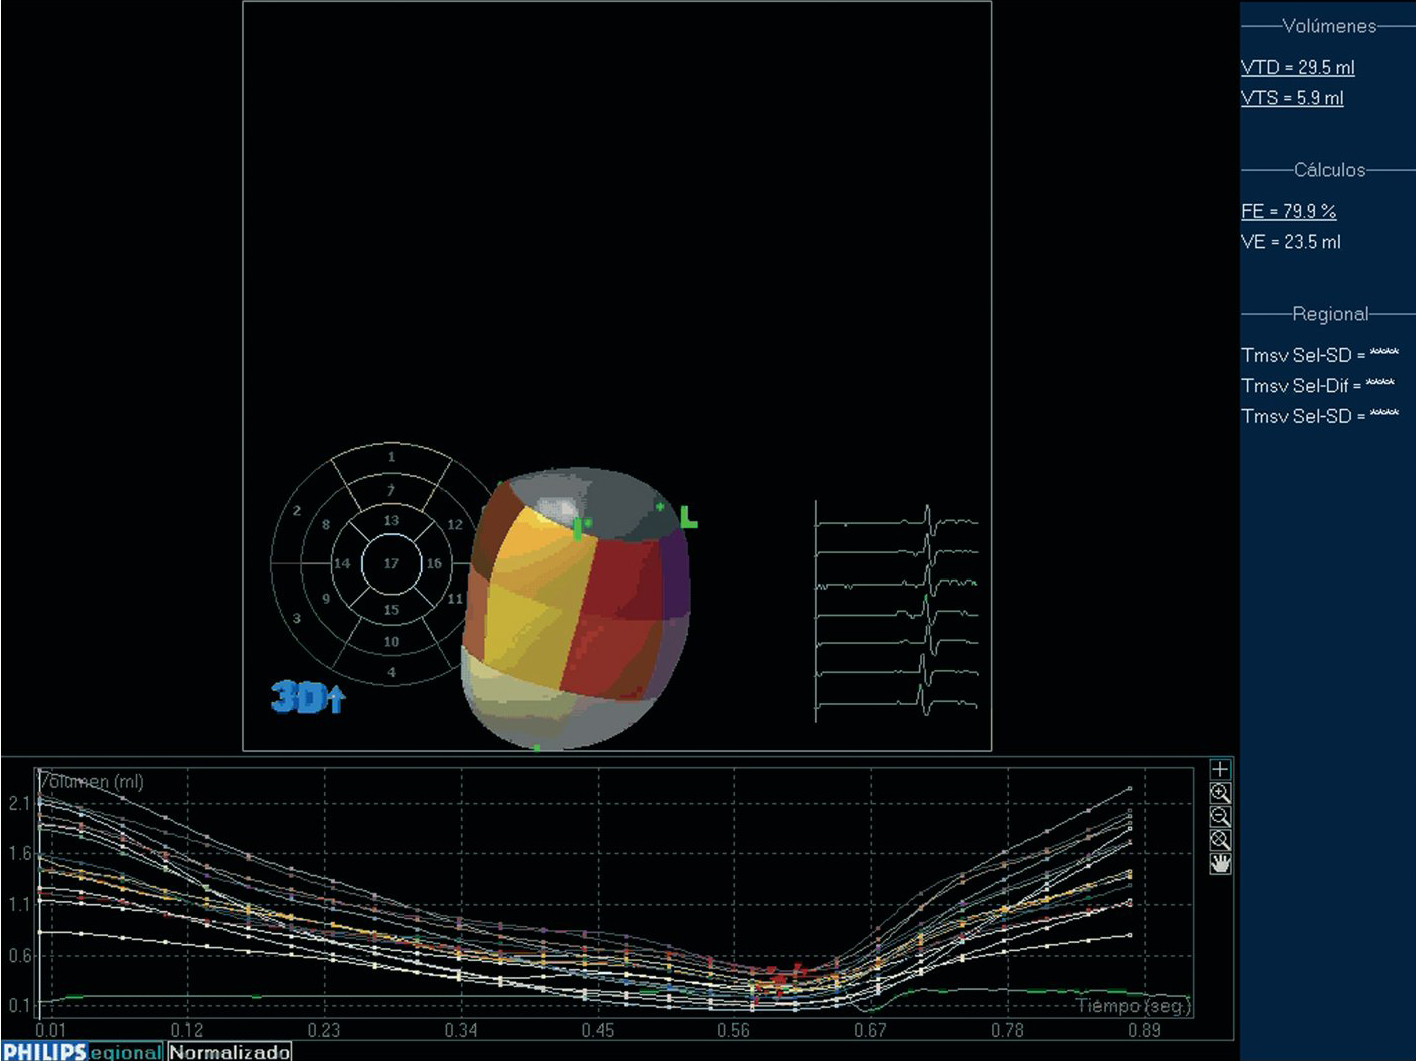Viewport: 1416px width, 1061px height.
Task: Click the green L marker on model
Action: (688, 518)
